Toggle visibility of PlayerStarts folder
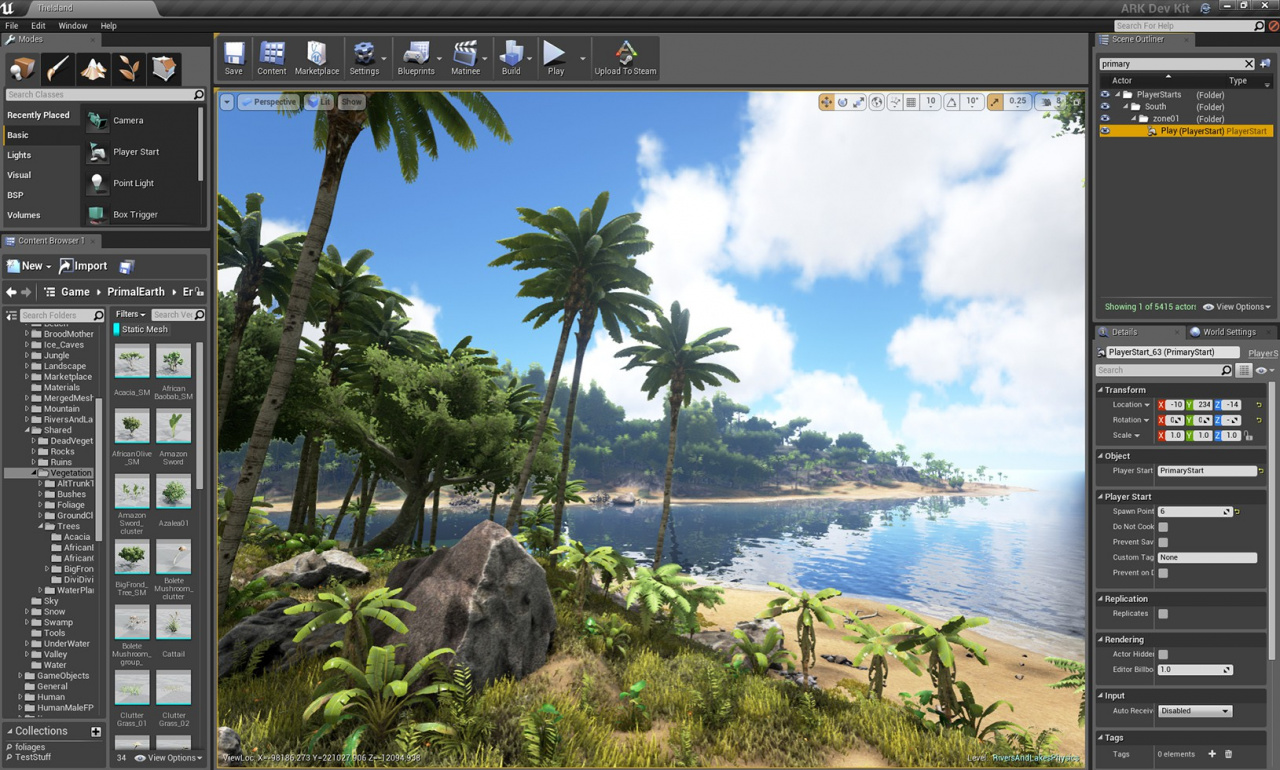Image resolution: width=1280 pixels, height=770 pixels. (1105, 95)
